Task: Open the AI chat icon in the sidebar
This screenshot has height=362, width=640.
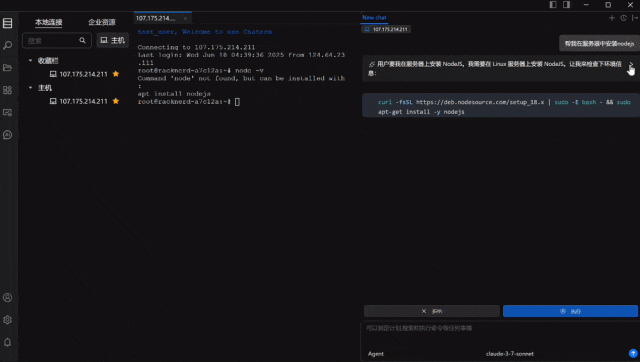Action: tap(7, 135)
